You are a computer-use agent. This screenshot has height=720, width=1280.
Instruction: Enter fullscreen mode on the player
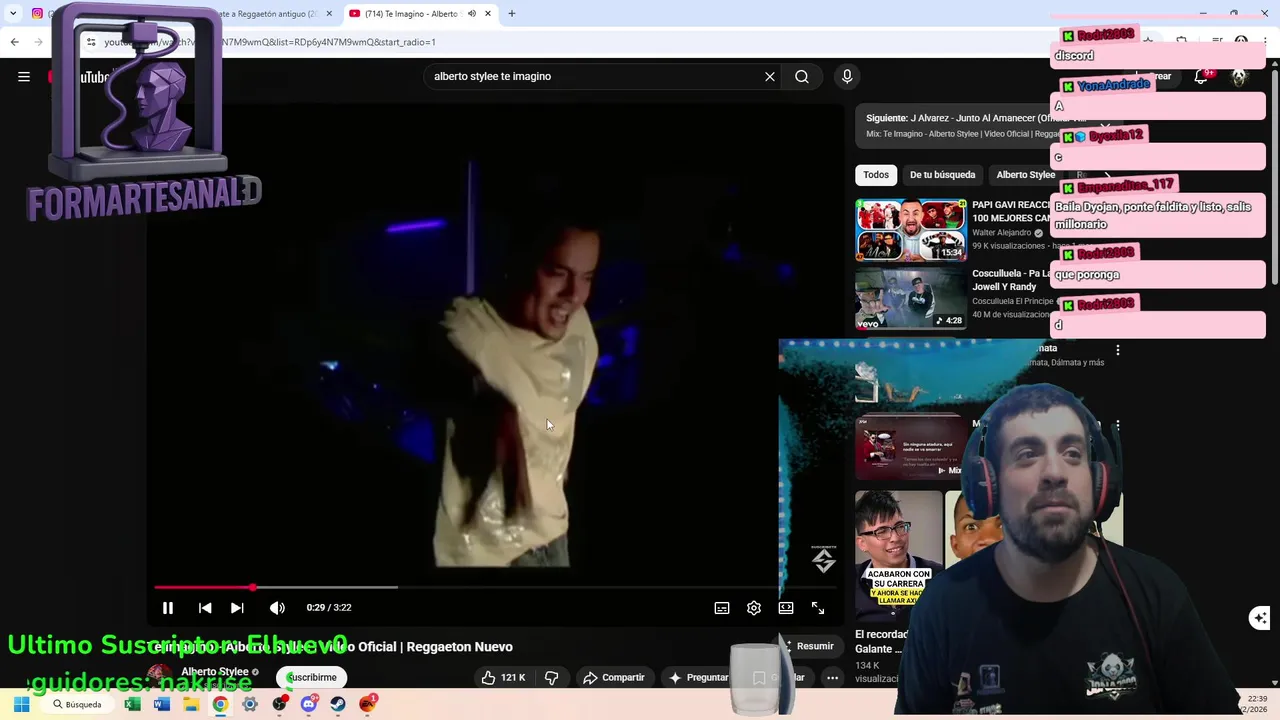pos(818,607)
